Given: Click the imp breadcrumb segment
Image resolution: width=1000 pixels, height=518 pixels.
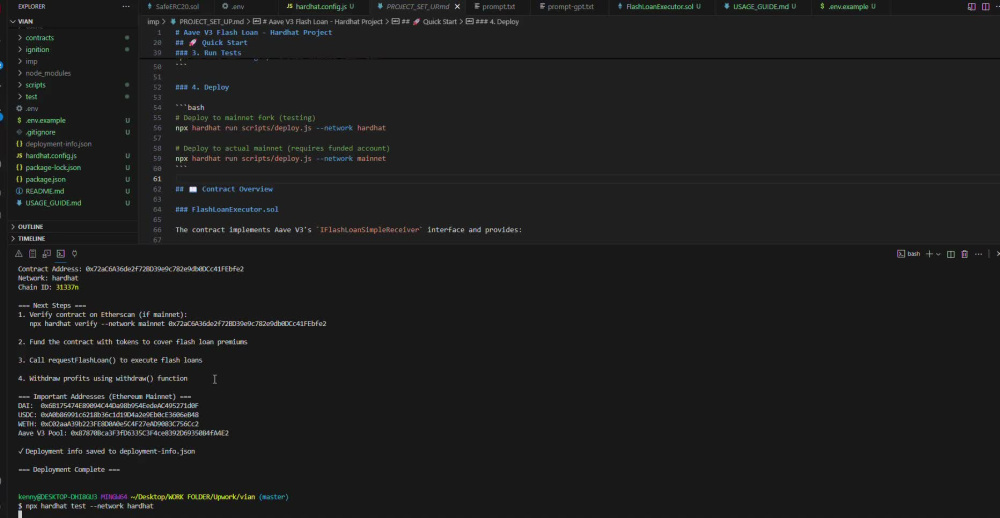Looking at the screenshot, I should click(x=153, y=22).
